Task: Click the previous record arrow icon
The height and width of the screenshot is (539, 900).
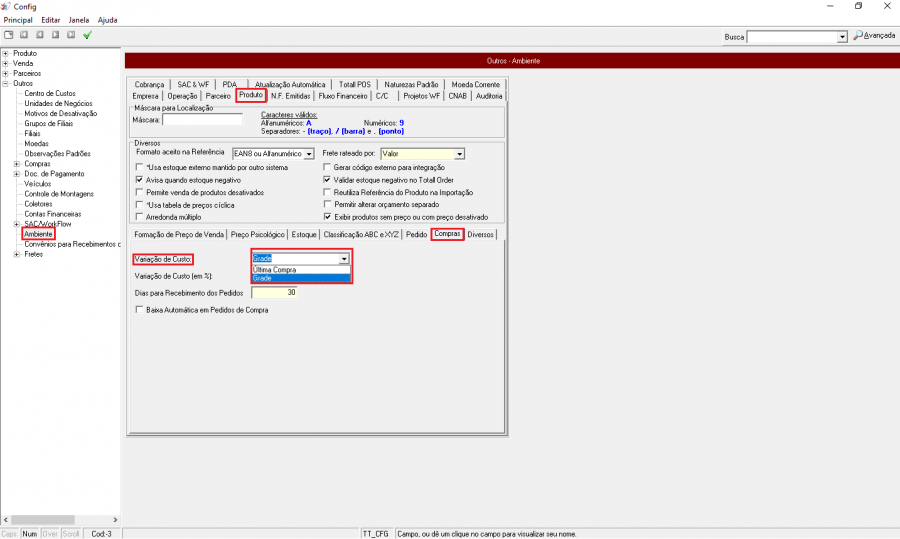Action: click(40, 35)
